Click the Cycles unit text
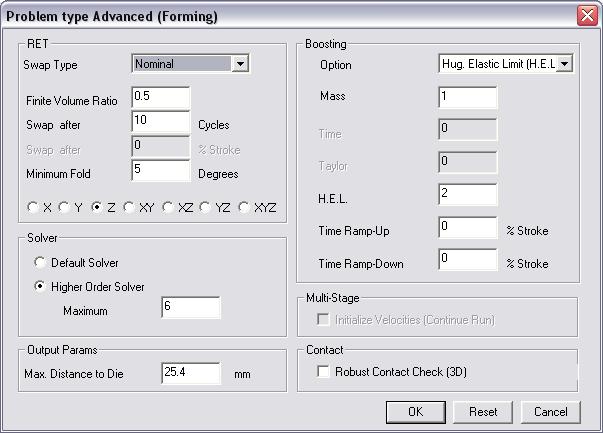Image resolution: width=603 pixels, height=433 pixels. coord(214,125)
